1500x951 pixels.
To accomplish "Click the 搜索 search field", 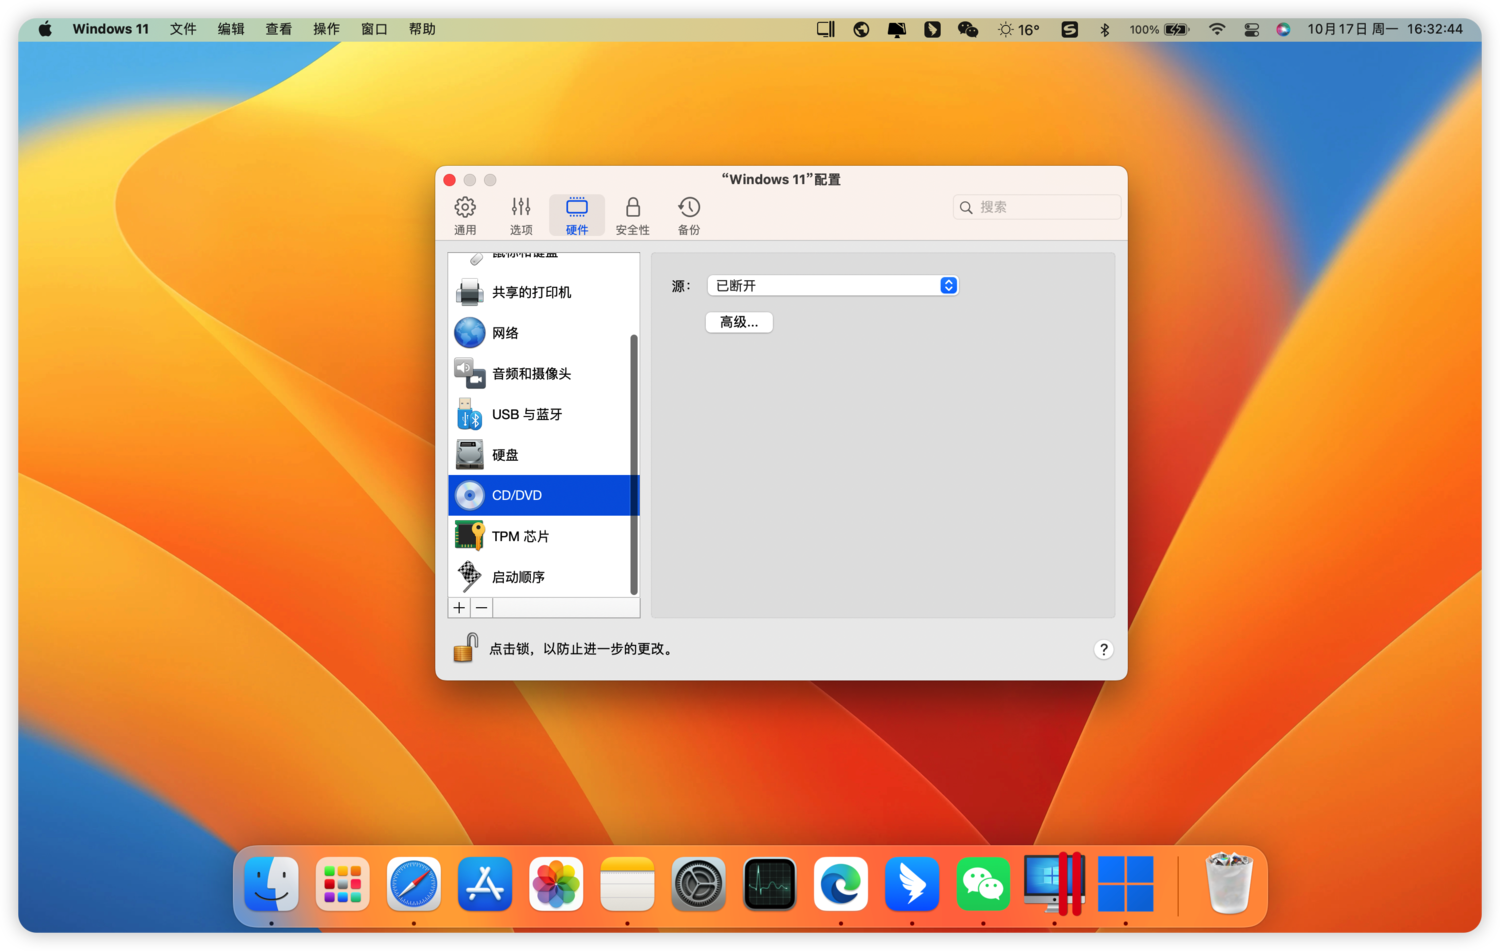I will click(x=1037, y=207).
